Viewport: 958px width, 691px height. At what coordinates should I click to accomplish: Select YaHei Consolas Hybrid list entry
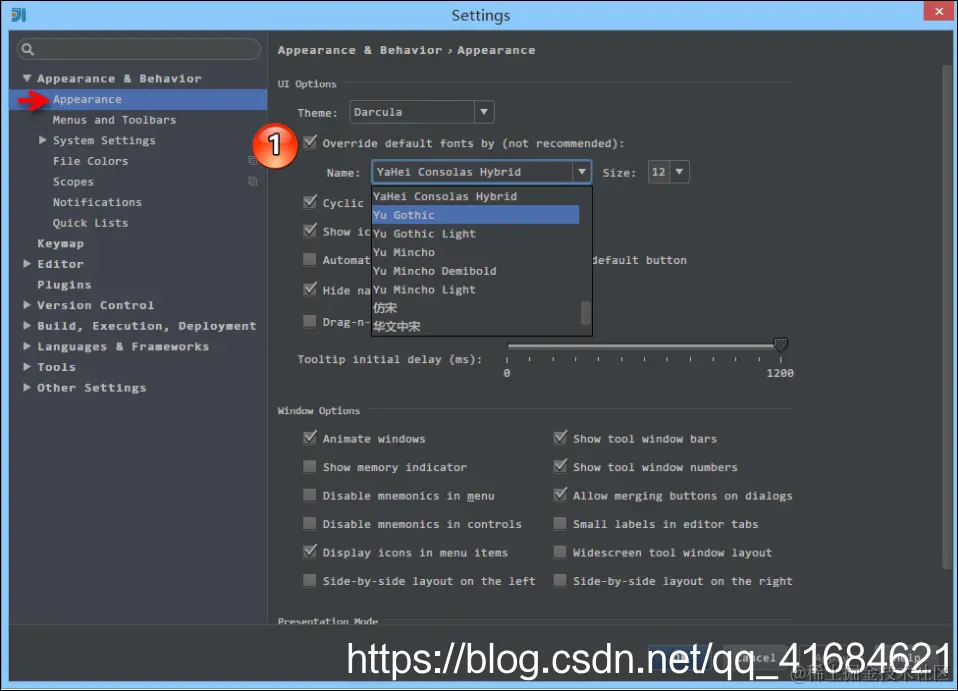pos(475,196)
